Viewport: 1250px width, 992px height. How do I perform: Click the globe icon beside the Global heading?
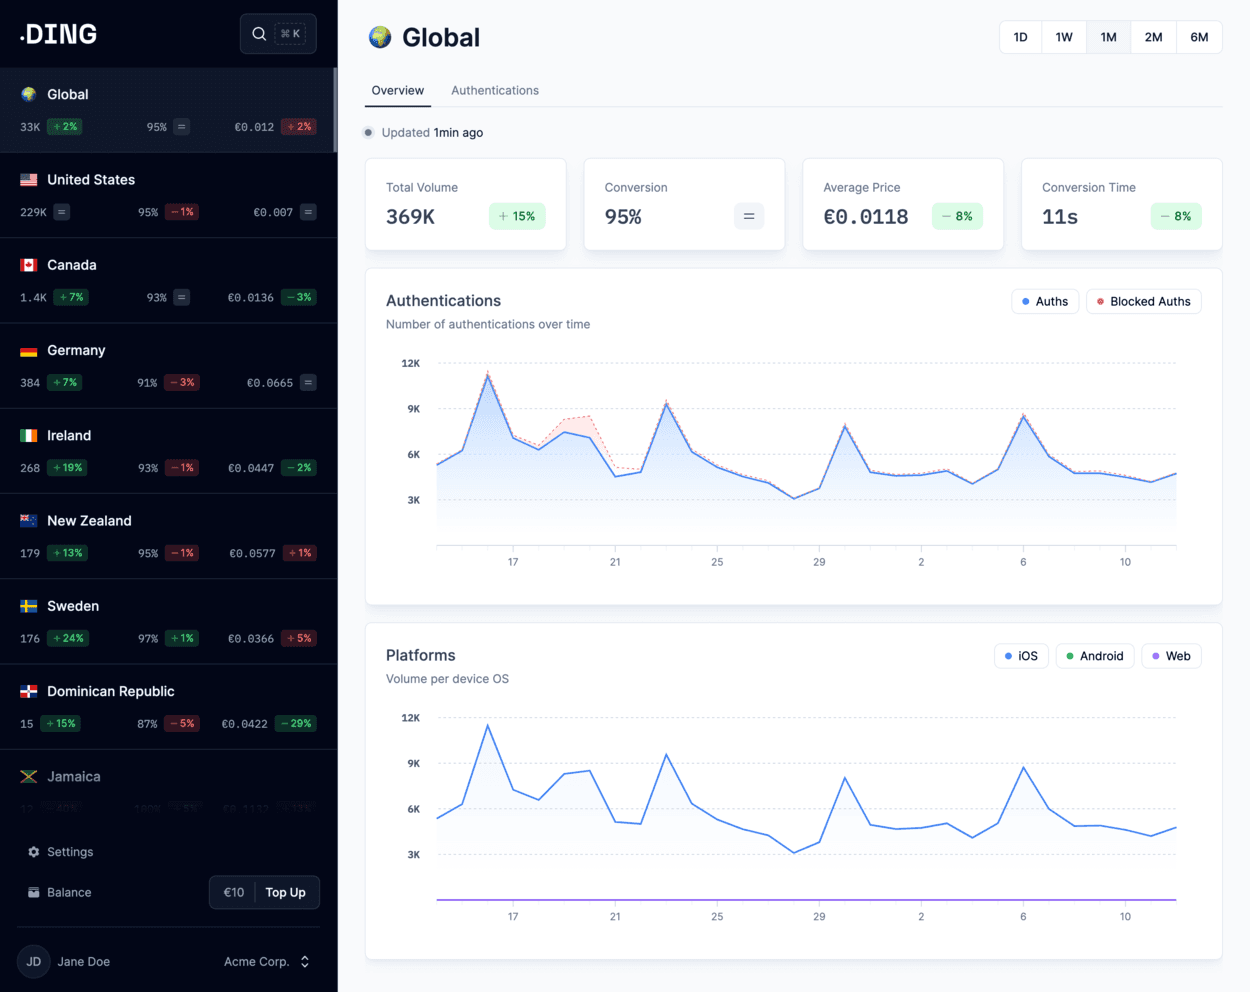click(x=380, y=38)
